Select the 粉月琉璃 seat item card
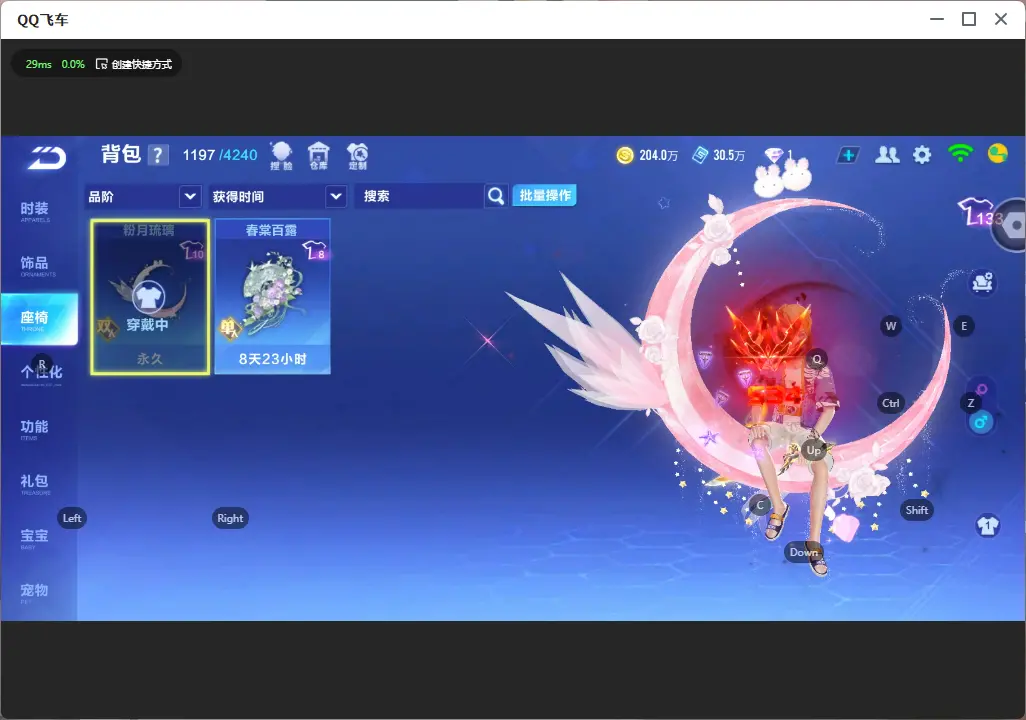Screen dimensions: 1026x720 click(x=150, y=297)
